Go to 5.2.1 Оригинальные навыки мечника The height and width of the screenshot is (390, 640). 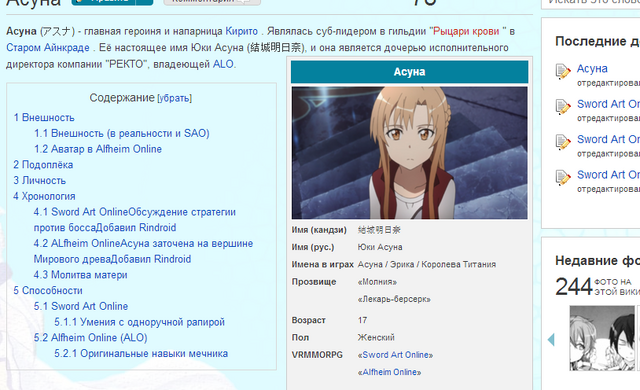(141, 353)
